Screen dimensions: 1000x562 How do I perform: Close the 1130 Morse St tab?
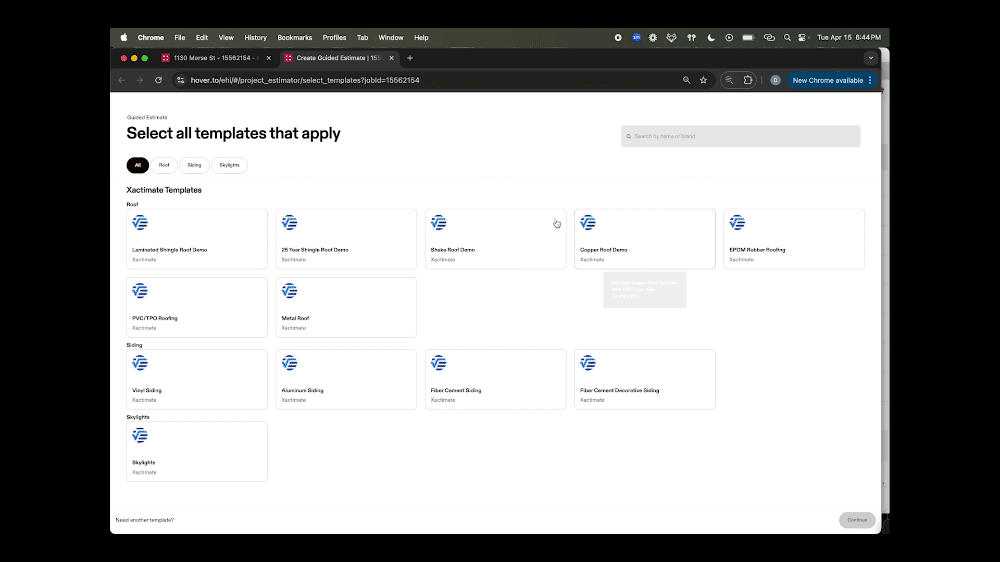tap(268, 58)
